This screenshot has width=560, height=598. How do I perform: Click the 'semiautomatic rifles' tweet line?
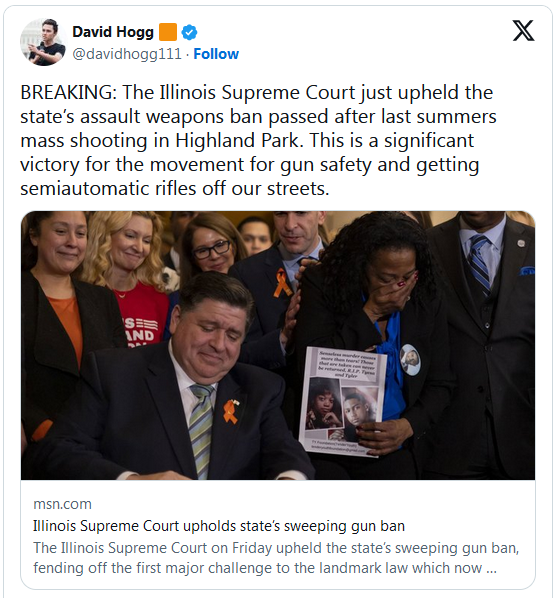click(174, 188)
